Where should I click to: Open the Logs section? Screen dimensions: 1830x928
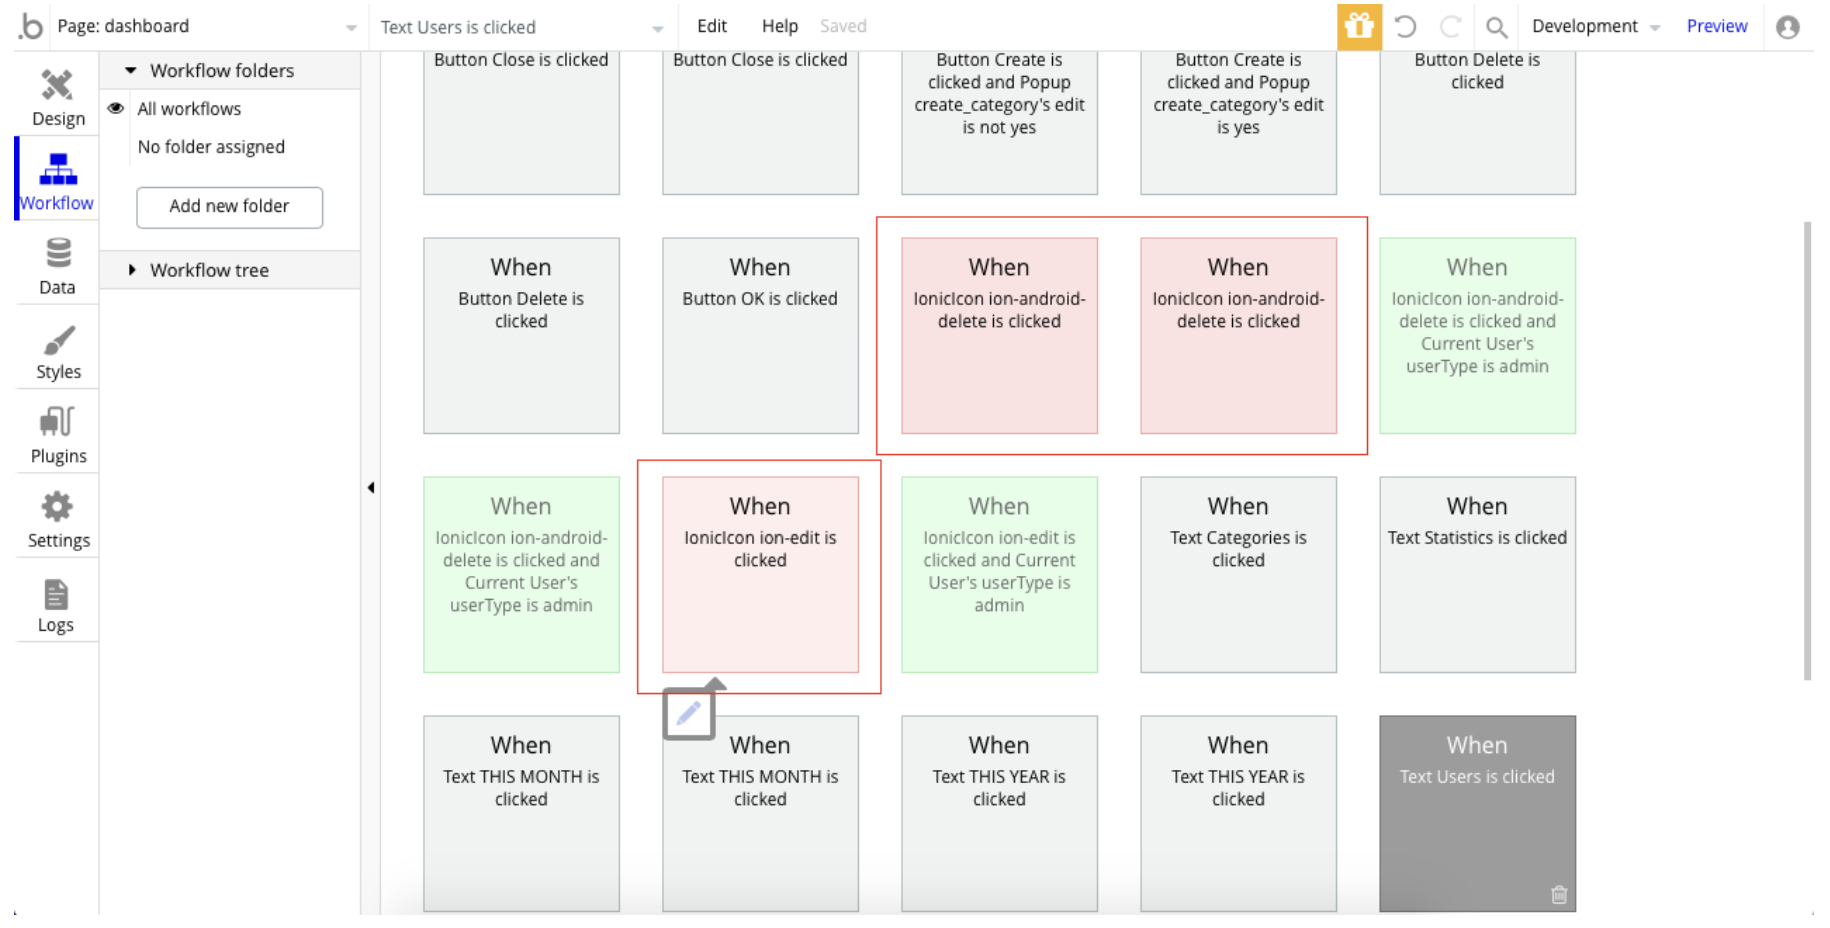click(56, 605)
